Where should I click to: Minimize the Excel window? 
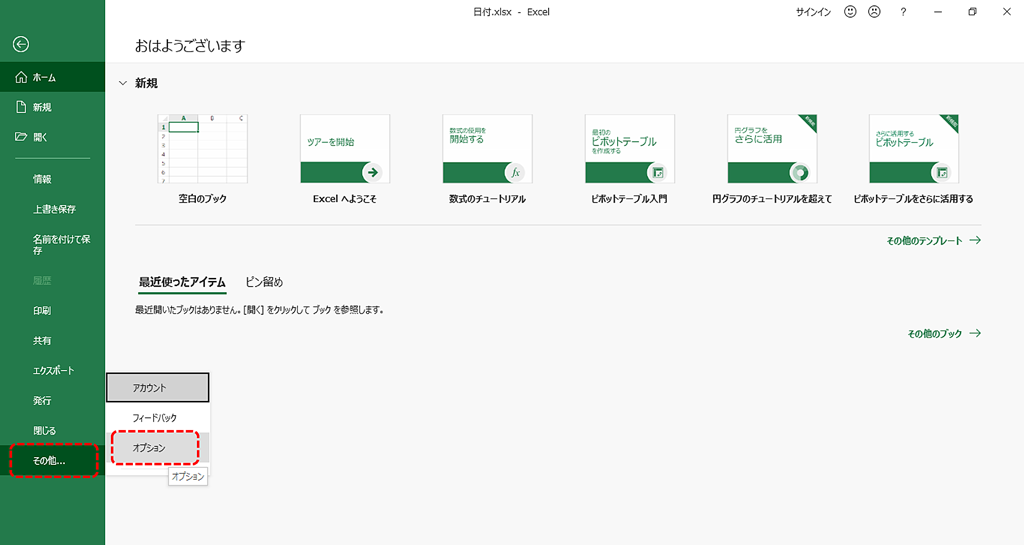[938, 12]
